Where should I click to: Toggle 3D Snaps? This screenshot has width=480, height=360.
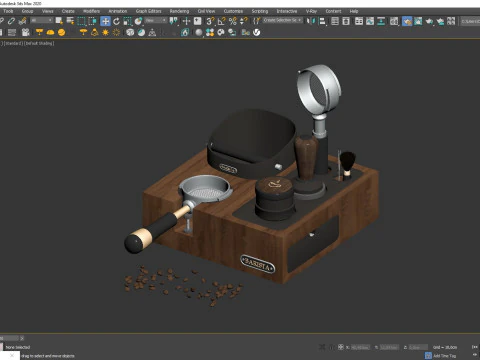point(210,21)
